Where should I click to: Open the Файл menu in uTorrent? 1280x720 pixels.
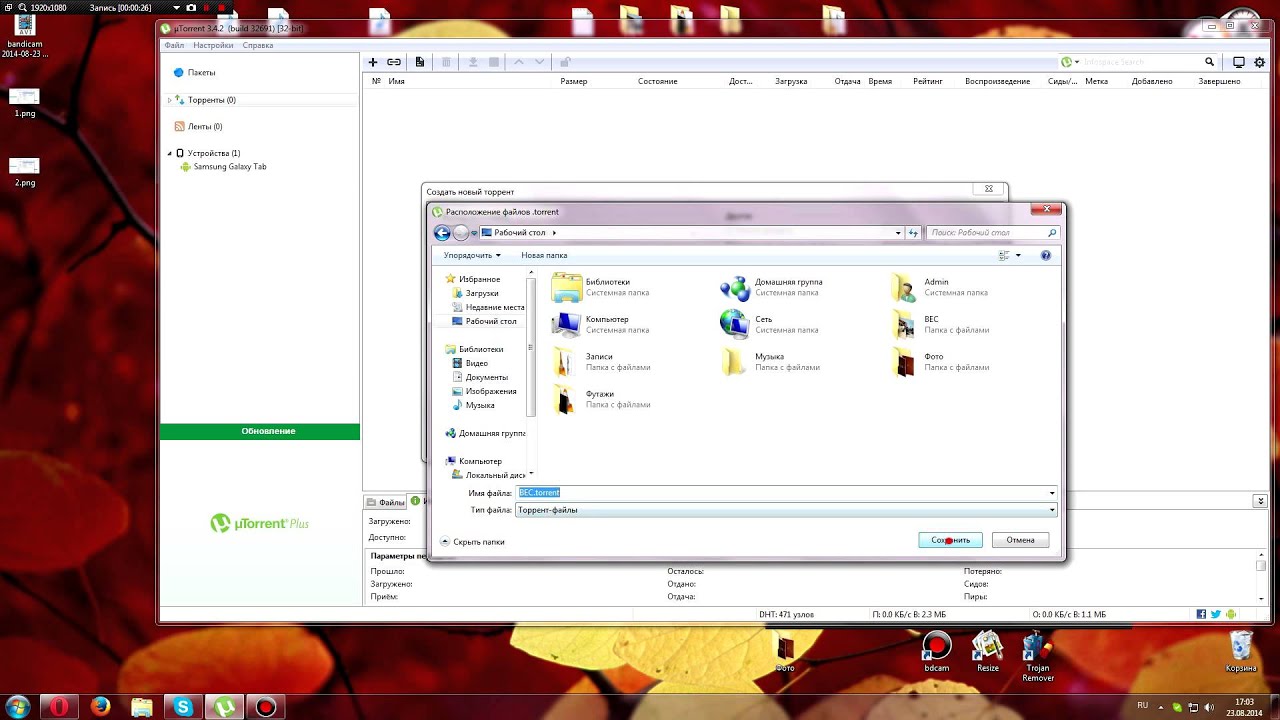click(174, 45)
